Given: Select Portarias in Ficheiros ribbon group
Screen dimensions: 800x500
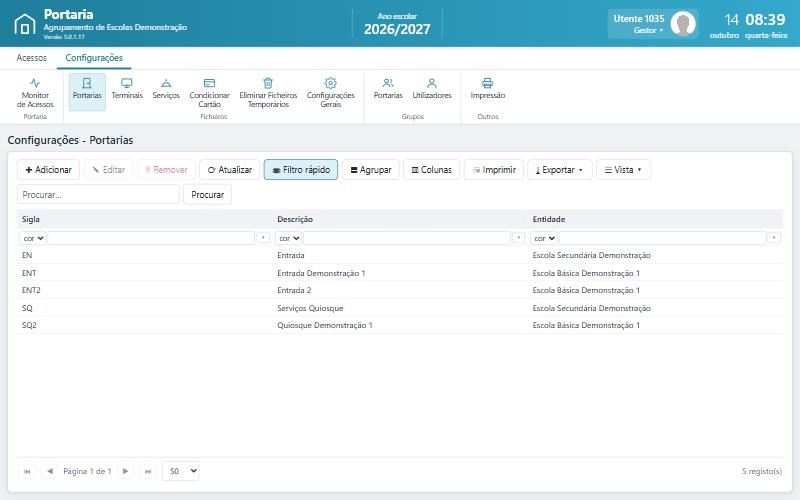Looking at the screenshot, I should (x=87, y=92).
